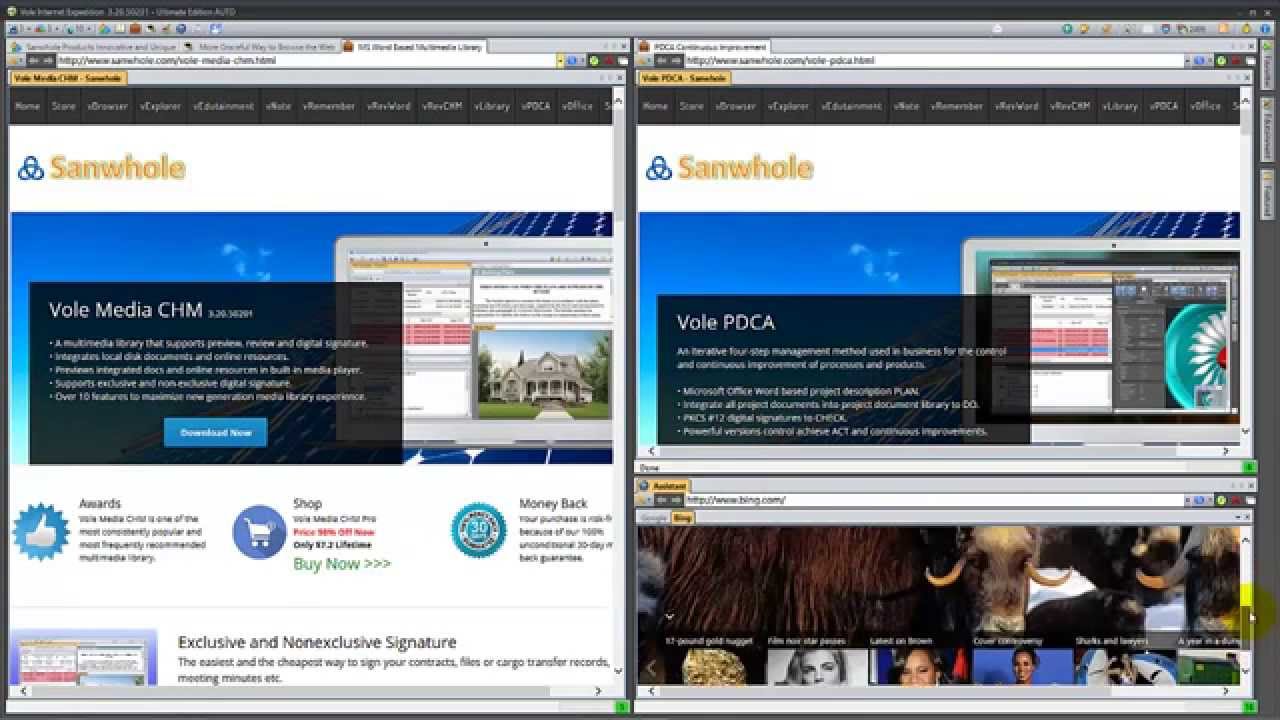Screen dimensions: 1280x720
Task: Select the Assistant pane tab
Action: coord(664,486)
